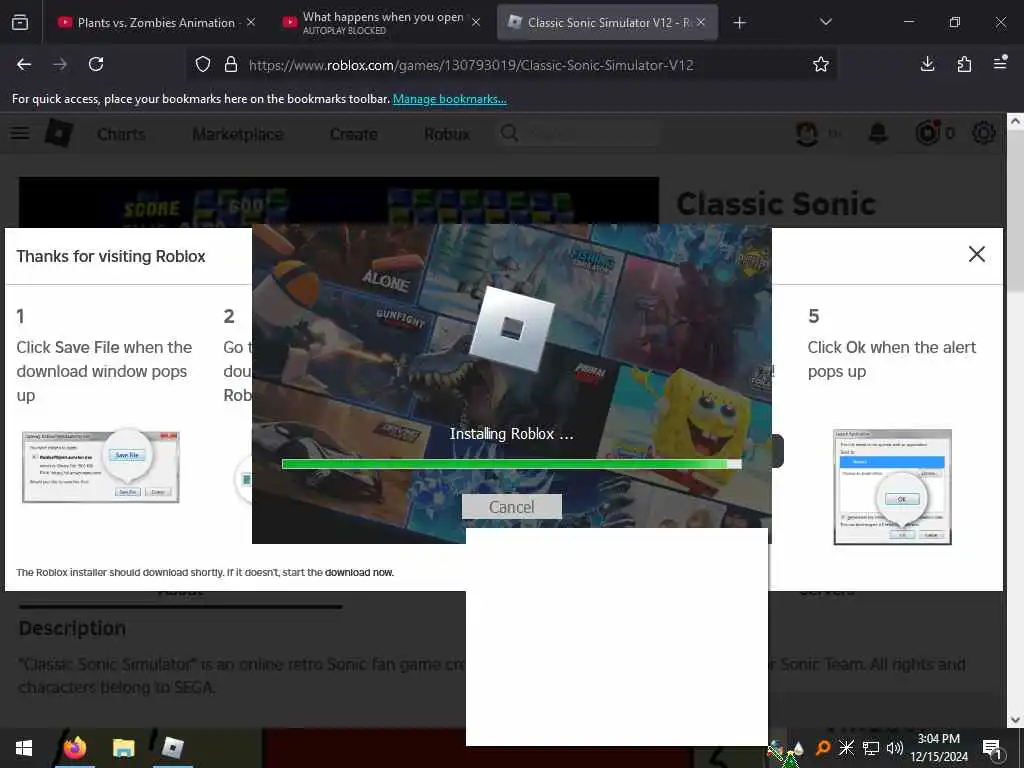
Task: Click the download now link
Action: [359, 572]
